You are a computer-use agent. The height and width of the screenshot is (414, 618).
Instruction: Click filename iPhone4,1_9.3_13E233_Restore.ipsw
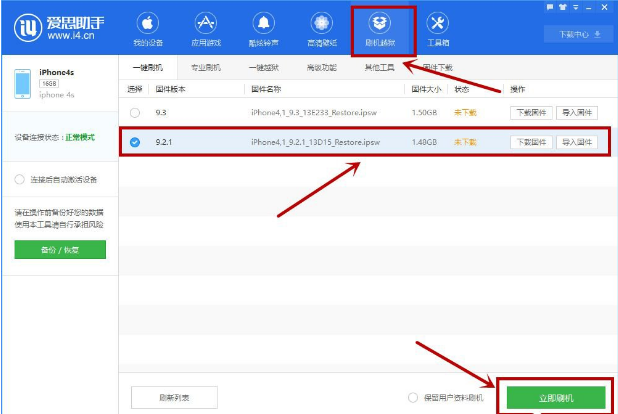pyautogui.click(x=314, y=113)
